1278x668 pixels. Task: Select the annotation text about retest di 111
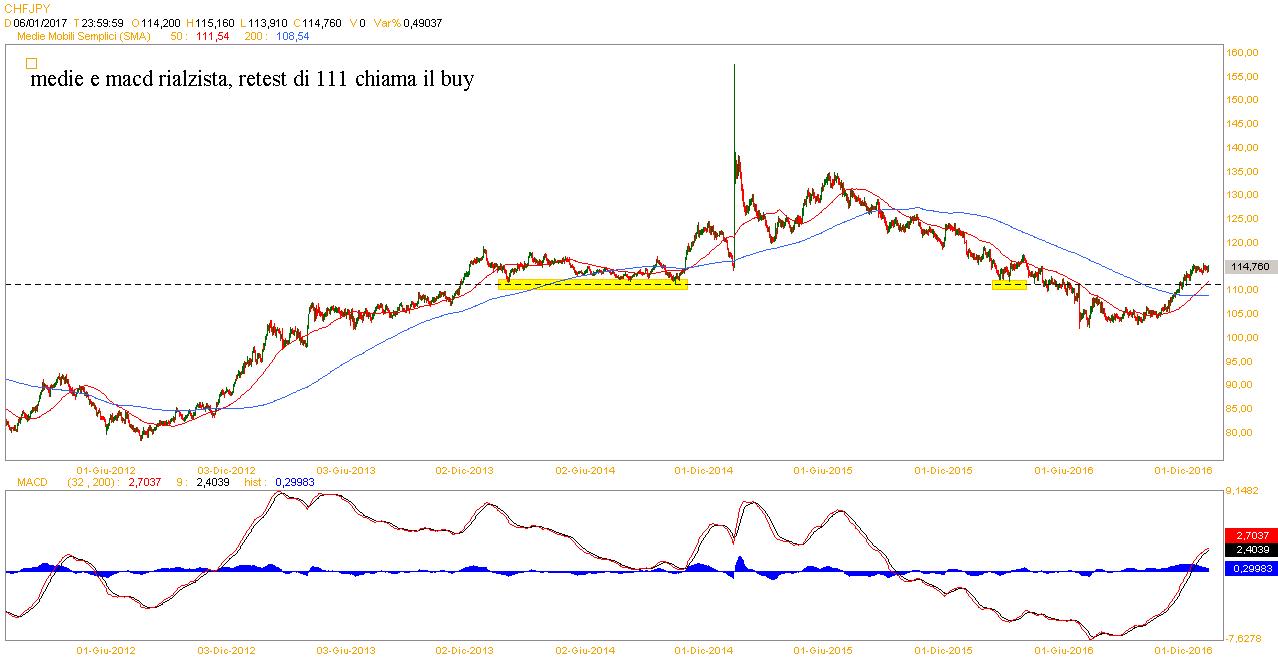[253, 79]
